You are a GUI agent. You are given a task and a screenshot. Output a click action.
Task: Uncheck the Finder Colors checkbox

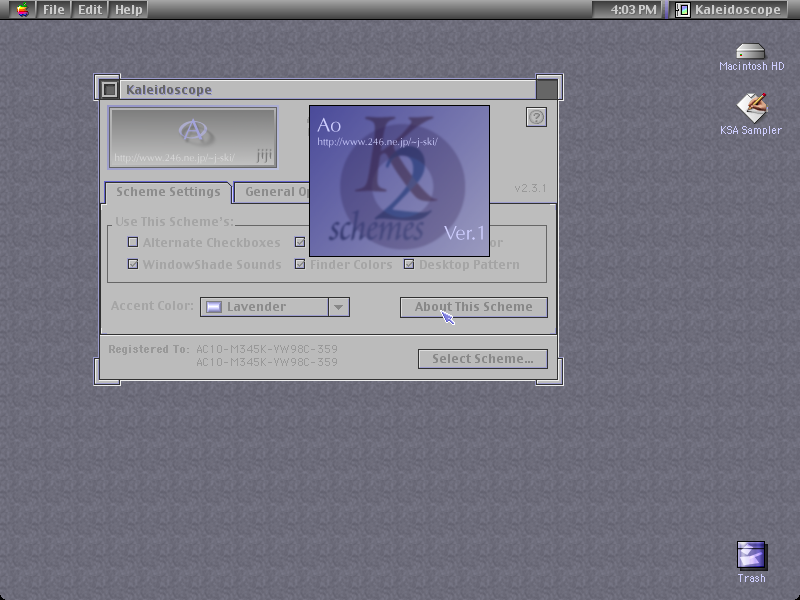click(x=300, y=264)
